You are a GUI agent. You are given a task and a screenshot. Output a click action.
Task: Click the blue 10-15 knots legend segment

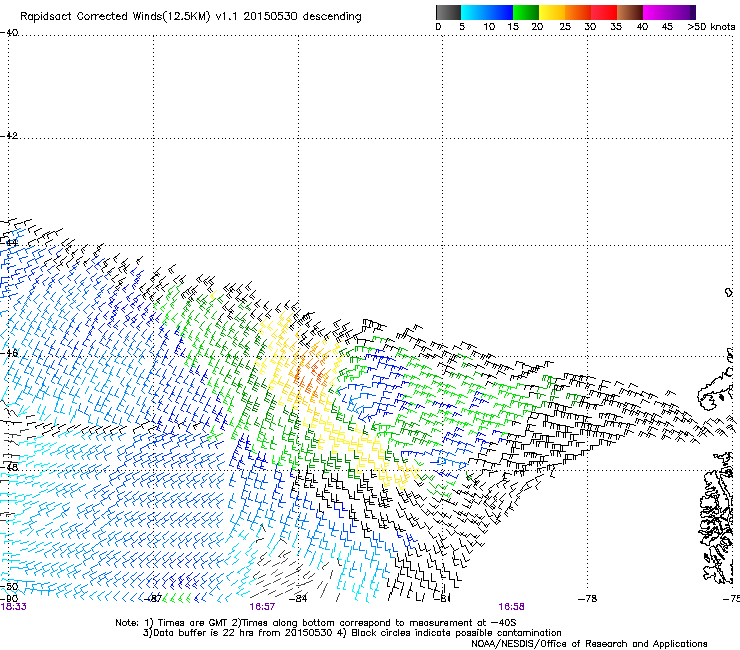point(500,12)
